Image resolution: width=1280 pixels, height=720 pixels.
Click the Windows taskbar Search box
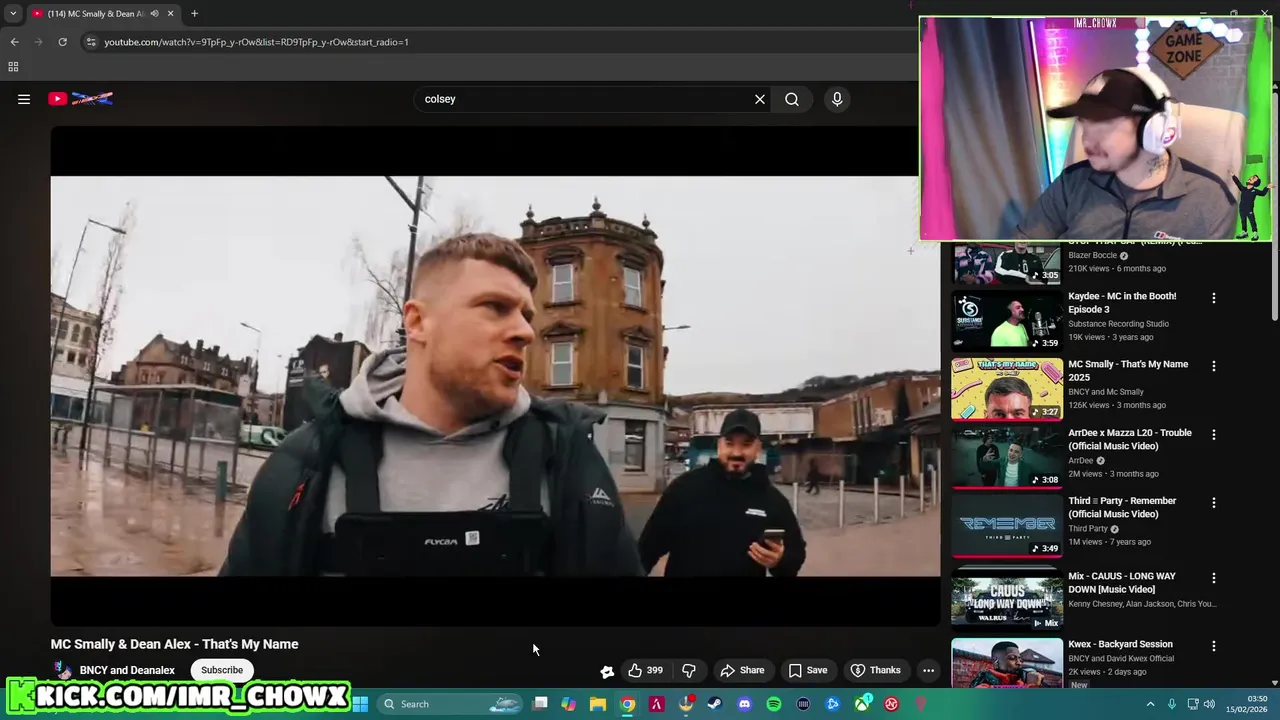click(x=451, y=704)
